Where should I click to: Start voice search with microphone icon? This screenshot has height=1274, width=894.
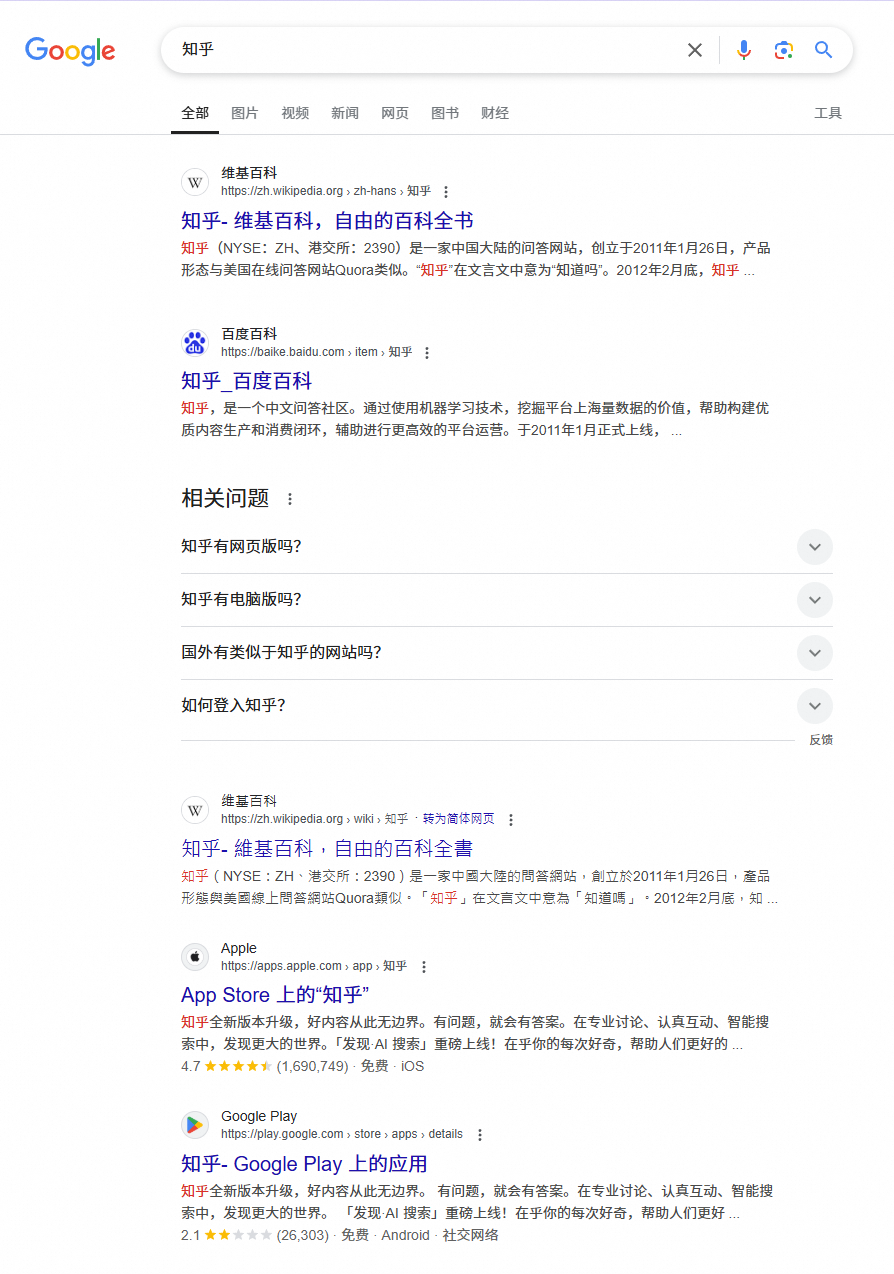(x=744, y=50)
